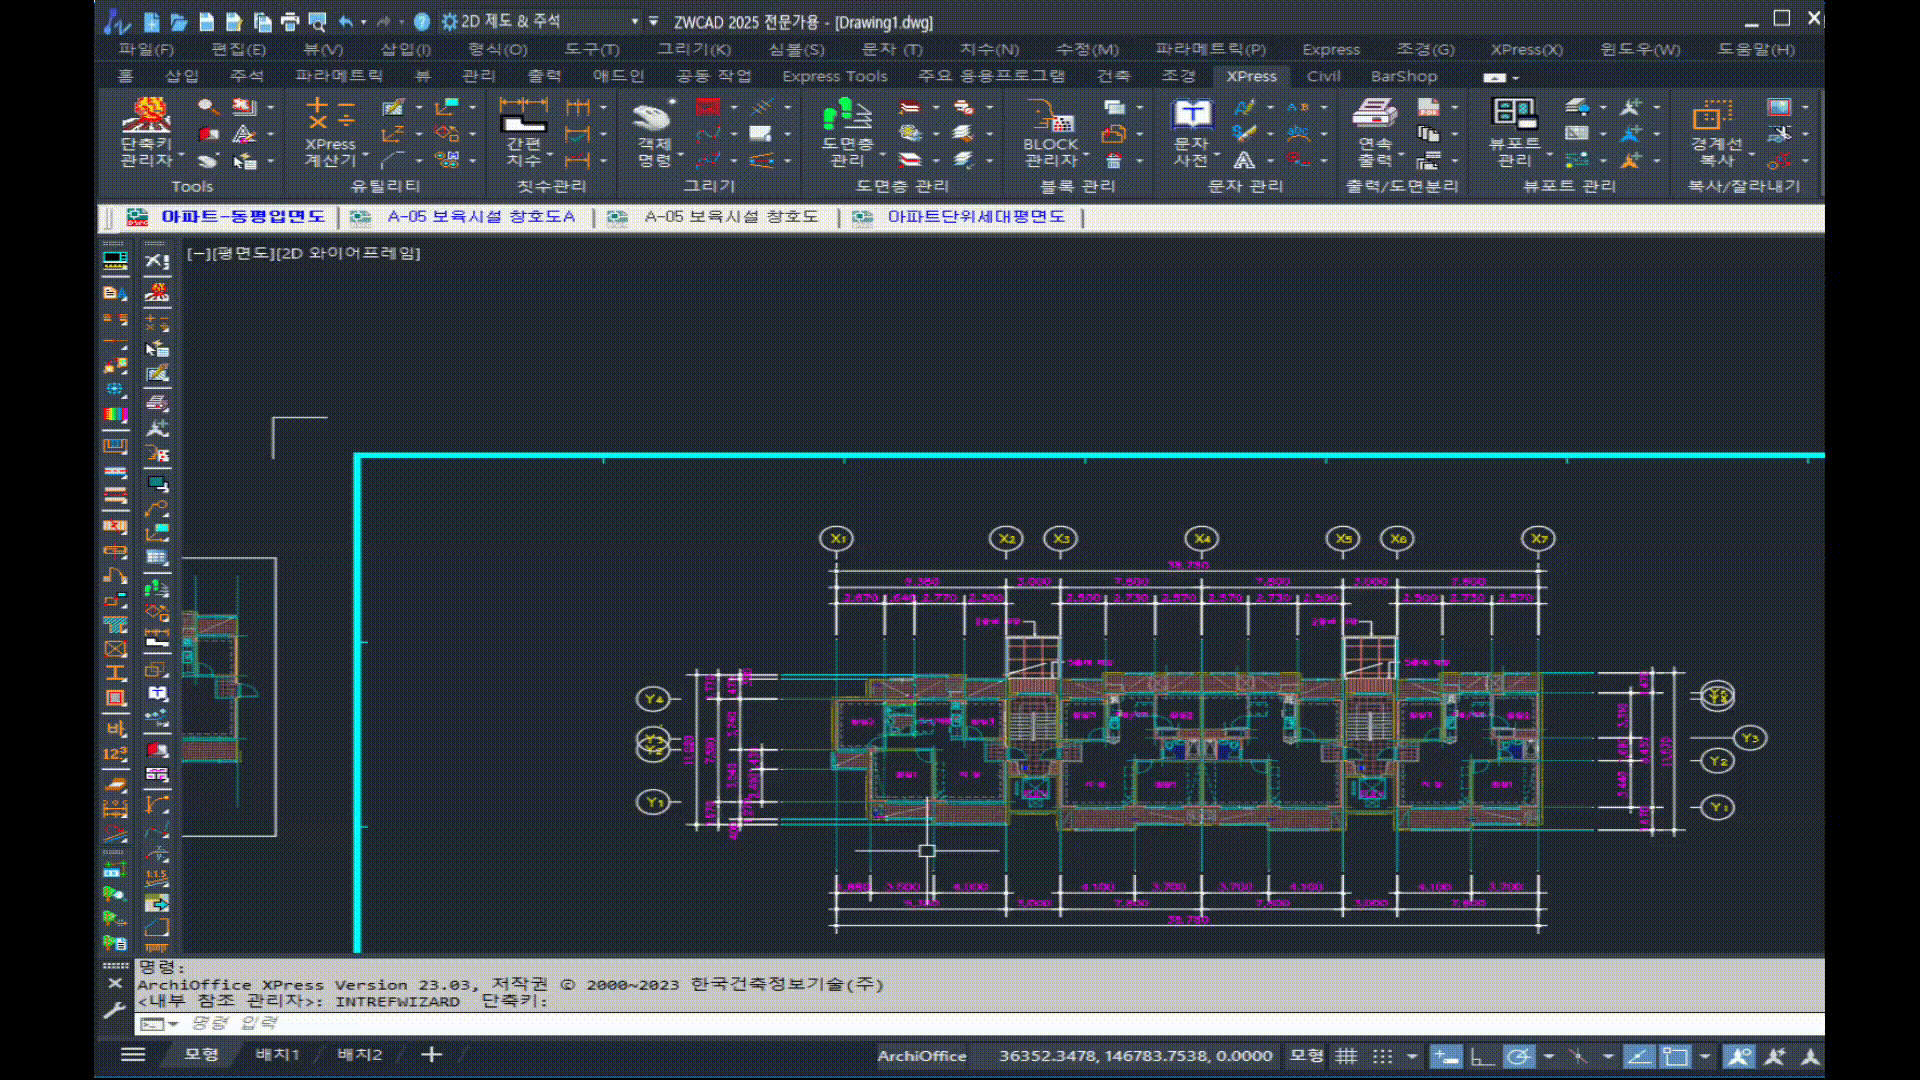1920x1080 pixels.
Task: Switch to the 배치1 layout tab
Action: coord(277,1055)
